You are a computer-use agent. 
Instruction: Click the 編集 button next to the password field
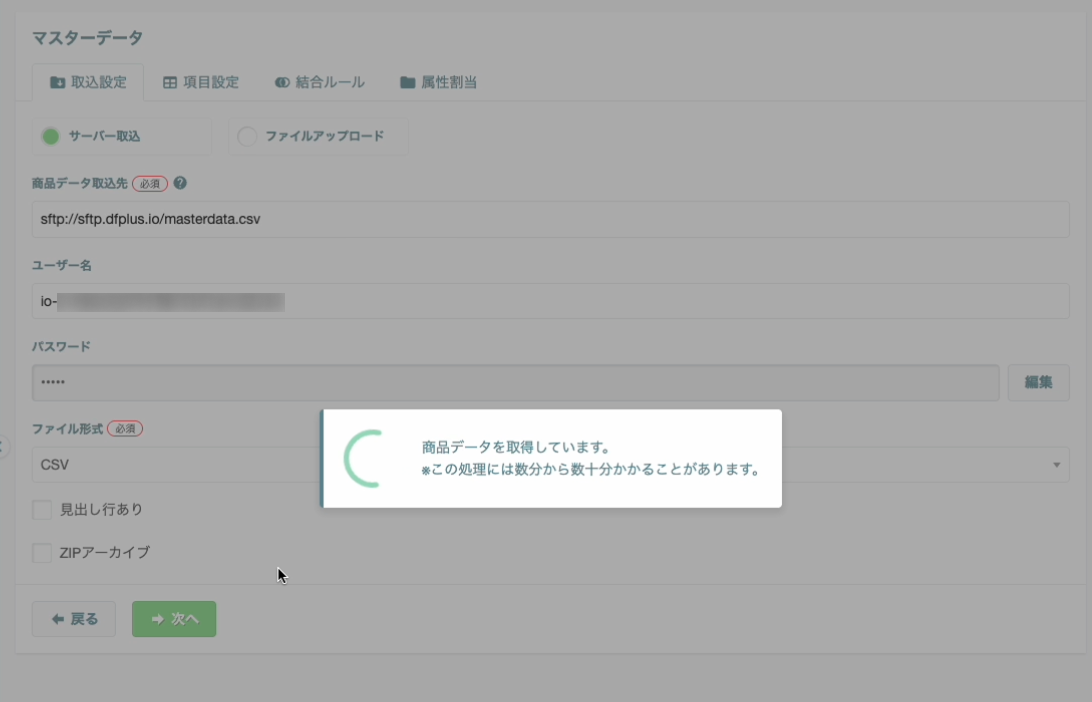(x=1038, y=382)
